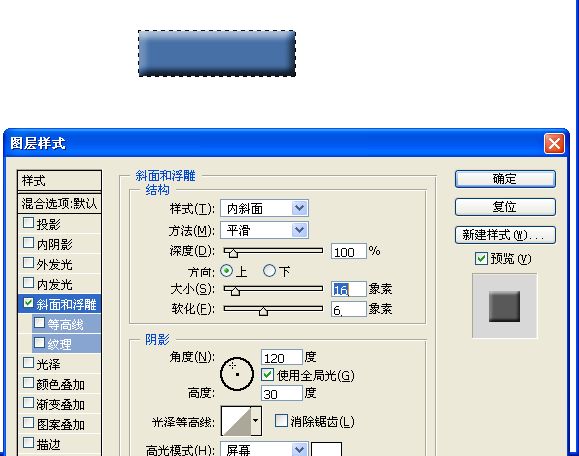Click the 确定 button
The width and height of the screenshot is (579, 456).
click(x=505, y=179)
